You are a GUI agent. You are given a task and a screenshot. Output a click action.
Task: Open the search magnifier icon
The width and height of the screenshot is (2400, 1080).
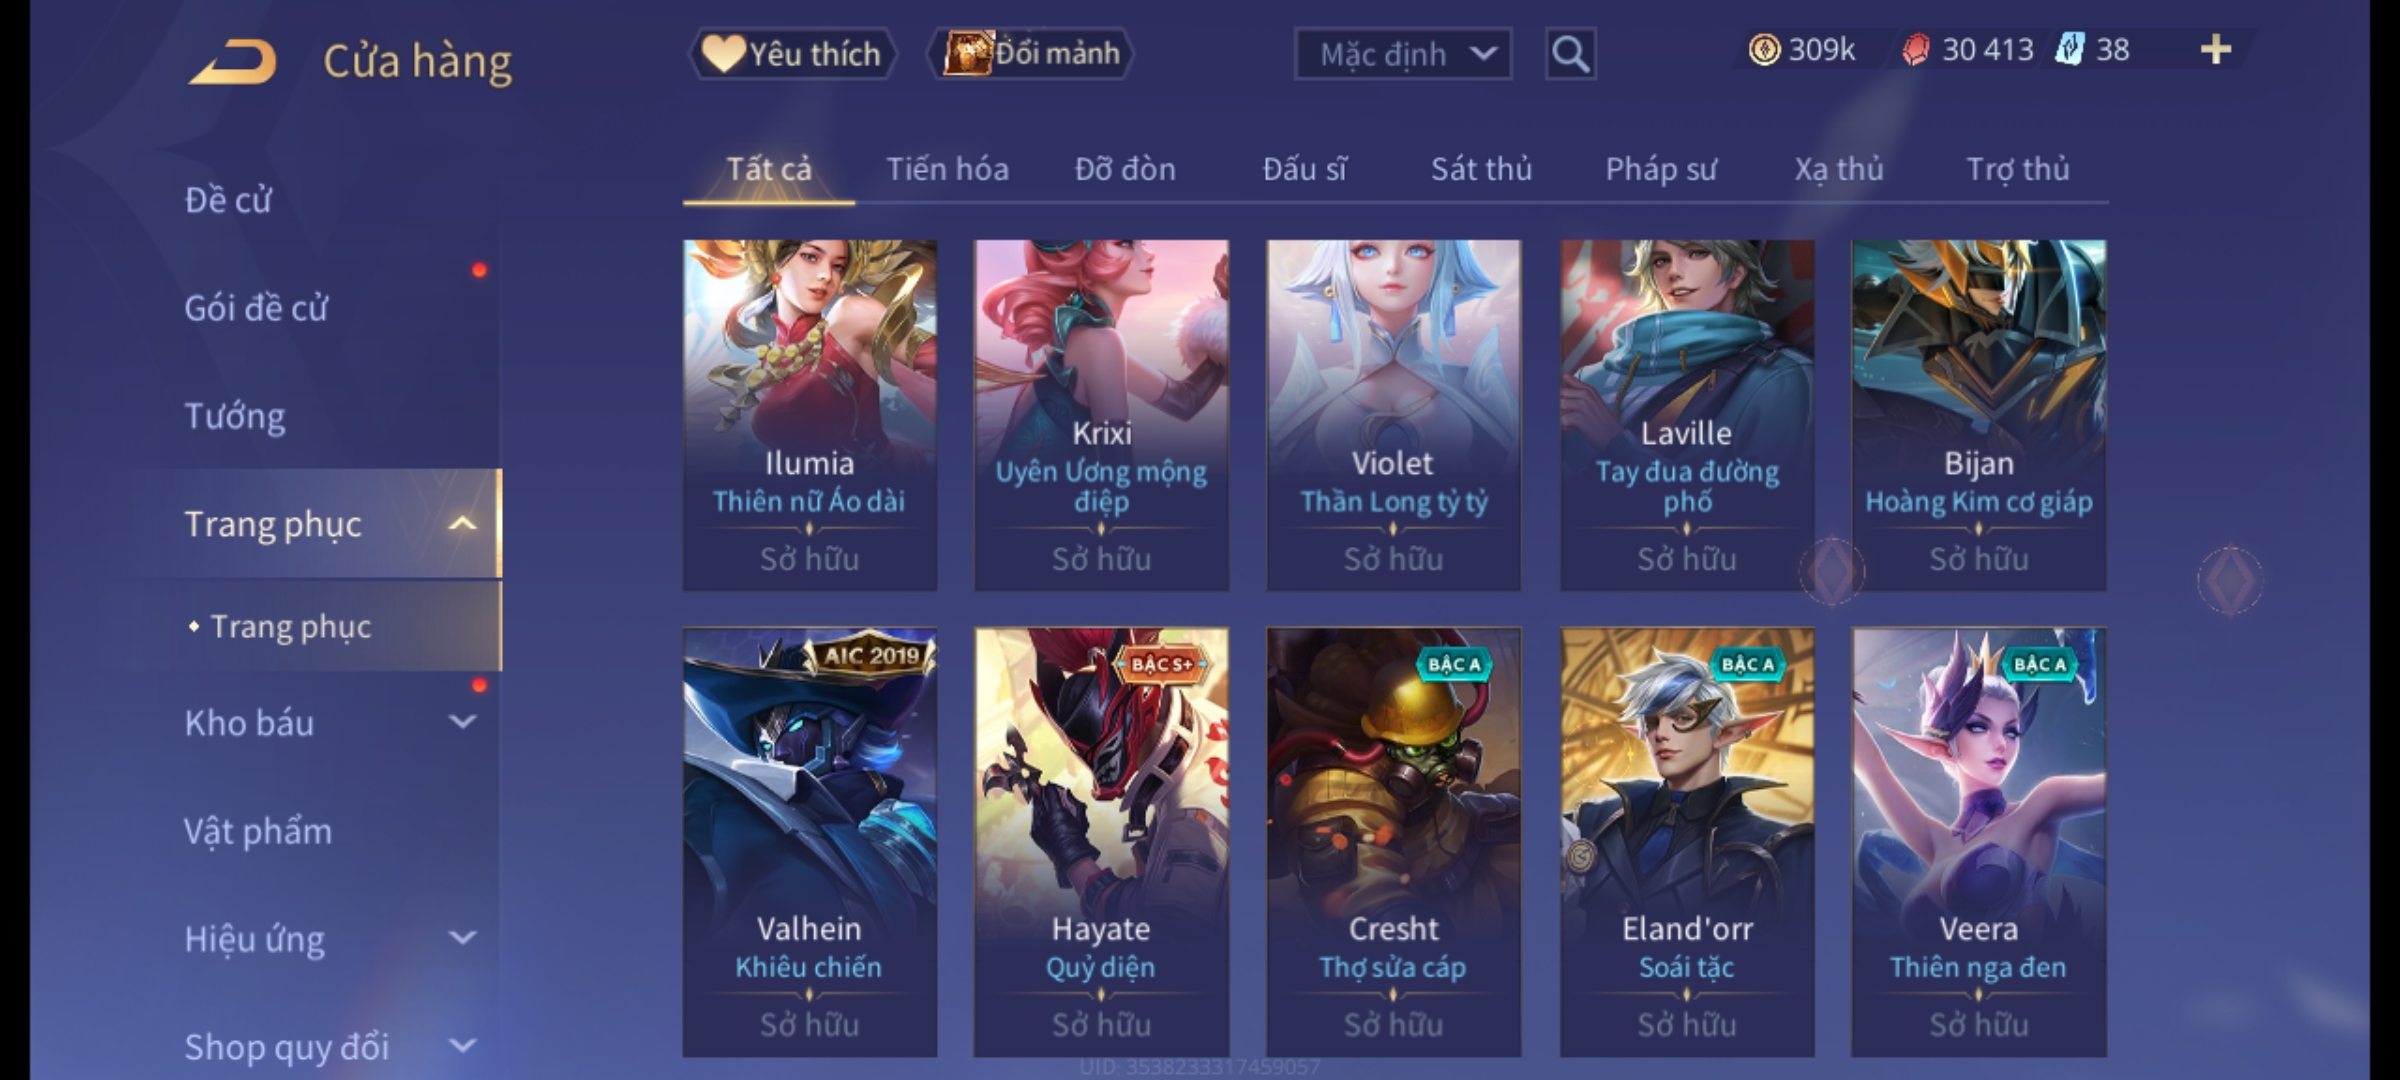tap(1570, 54)
